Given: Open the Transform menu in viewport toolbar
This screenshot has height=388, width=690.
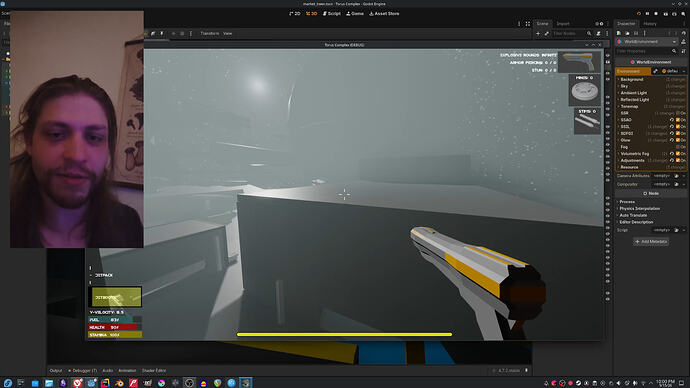Looking at the screenshot, I should [209, 33].
